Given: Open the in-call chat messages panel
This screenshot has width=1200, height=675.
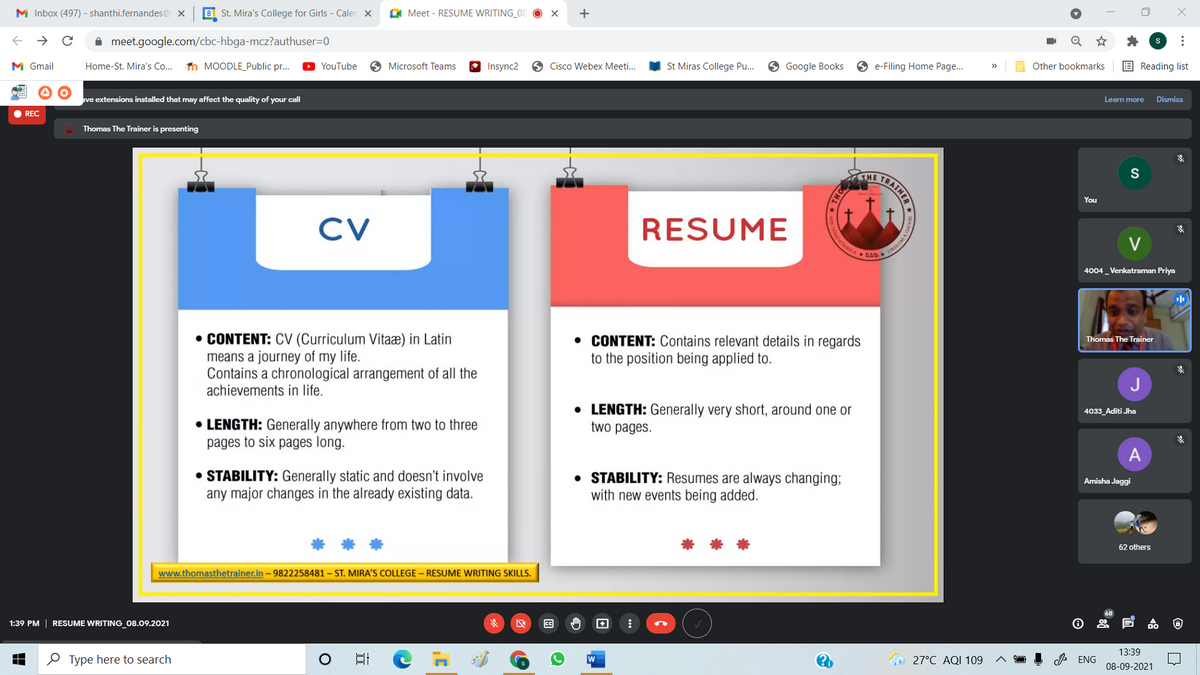Looking at the screenshot, I should click(1127, 623).
